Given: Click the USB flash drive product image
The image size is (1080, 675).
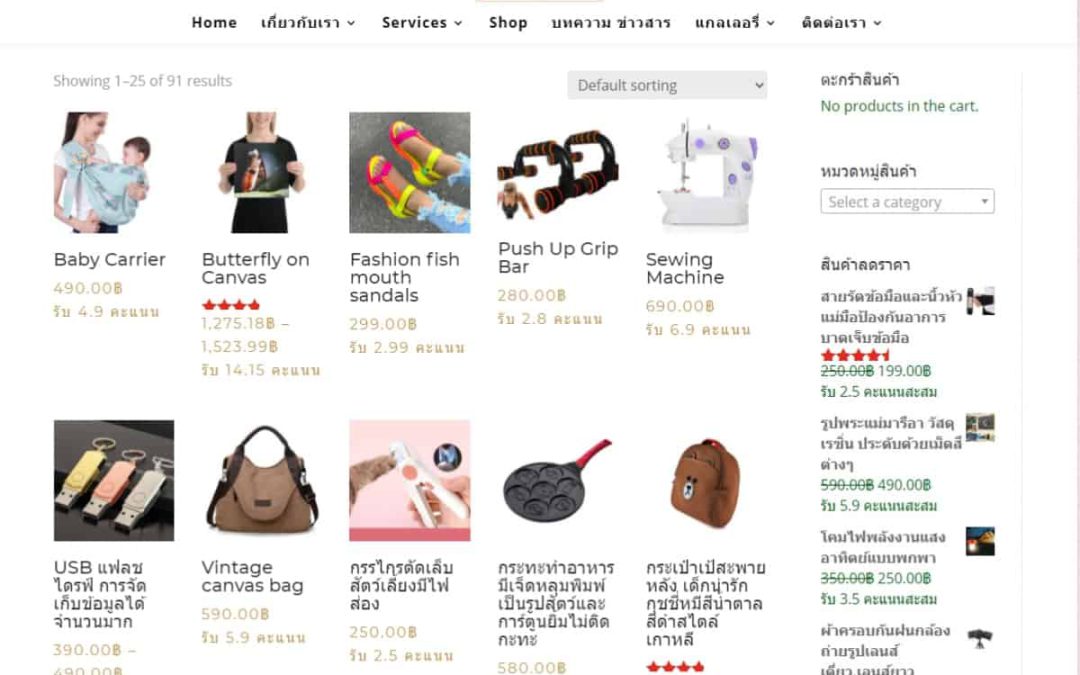Looking at the screenshot, I should point(114,480).
